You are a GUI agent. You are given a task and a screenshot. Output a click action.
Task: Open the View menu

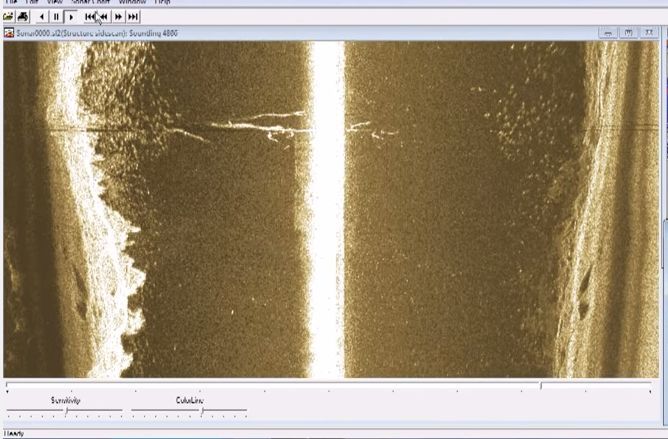[x=54, y=2]
